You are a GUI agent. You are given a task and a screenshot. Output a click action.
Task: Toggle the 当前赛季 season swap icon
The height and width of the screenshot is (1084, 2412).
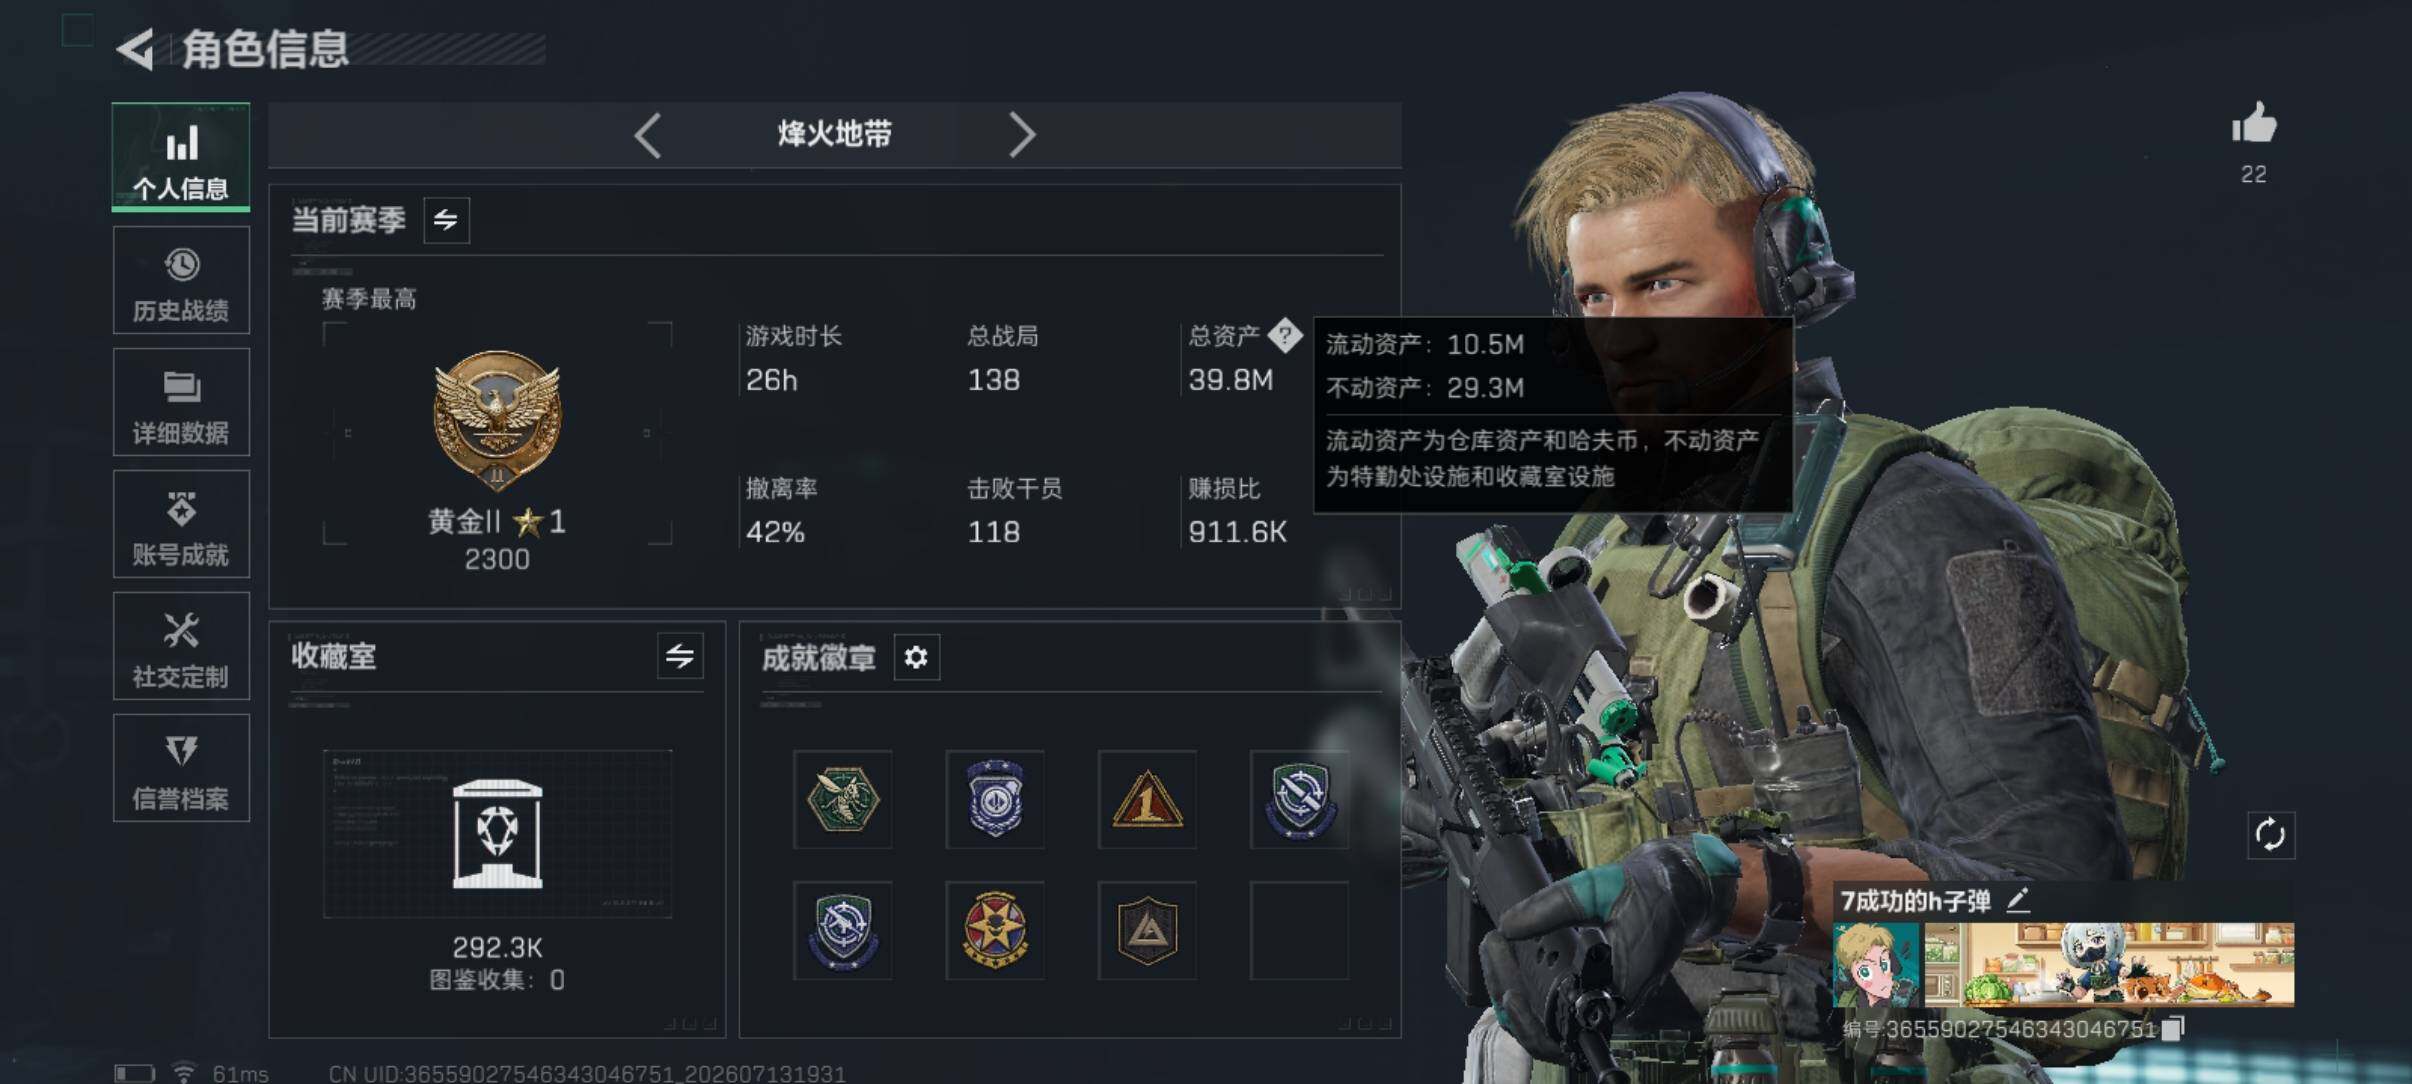(447, 220)
